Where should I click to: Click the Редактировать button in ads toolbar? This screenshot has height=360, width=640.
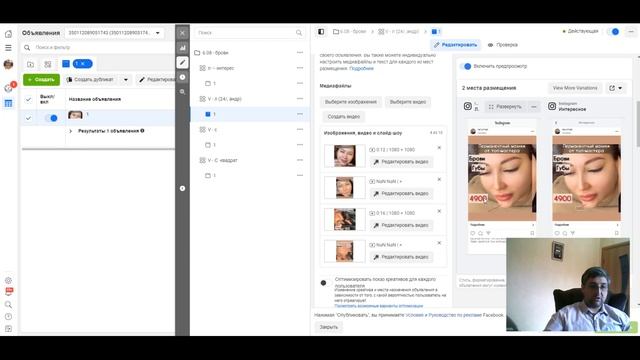(x=156, y=80)
